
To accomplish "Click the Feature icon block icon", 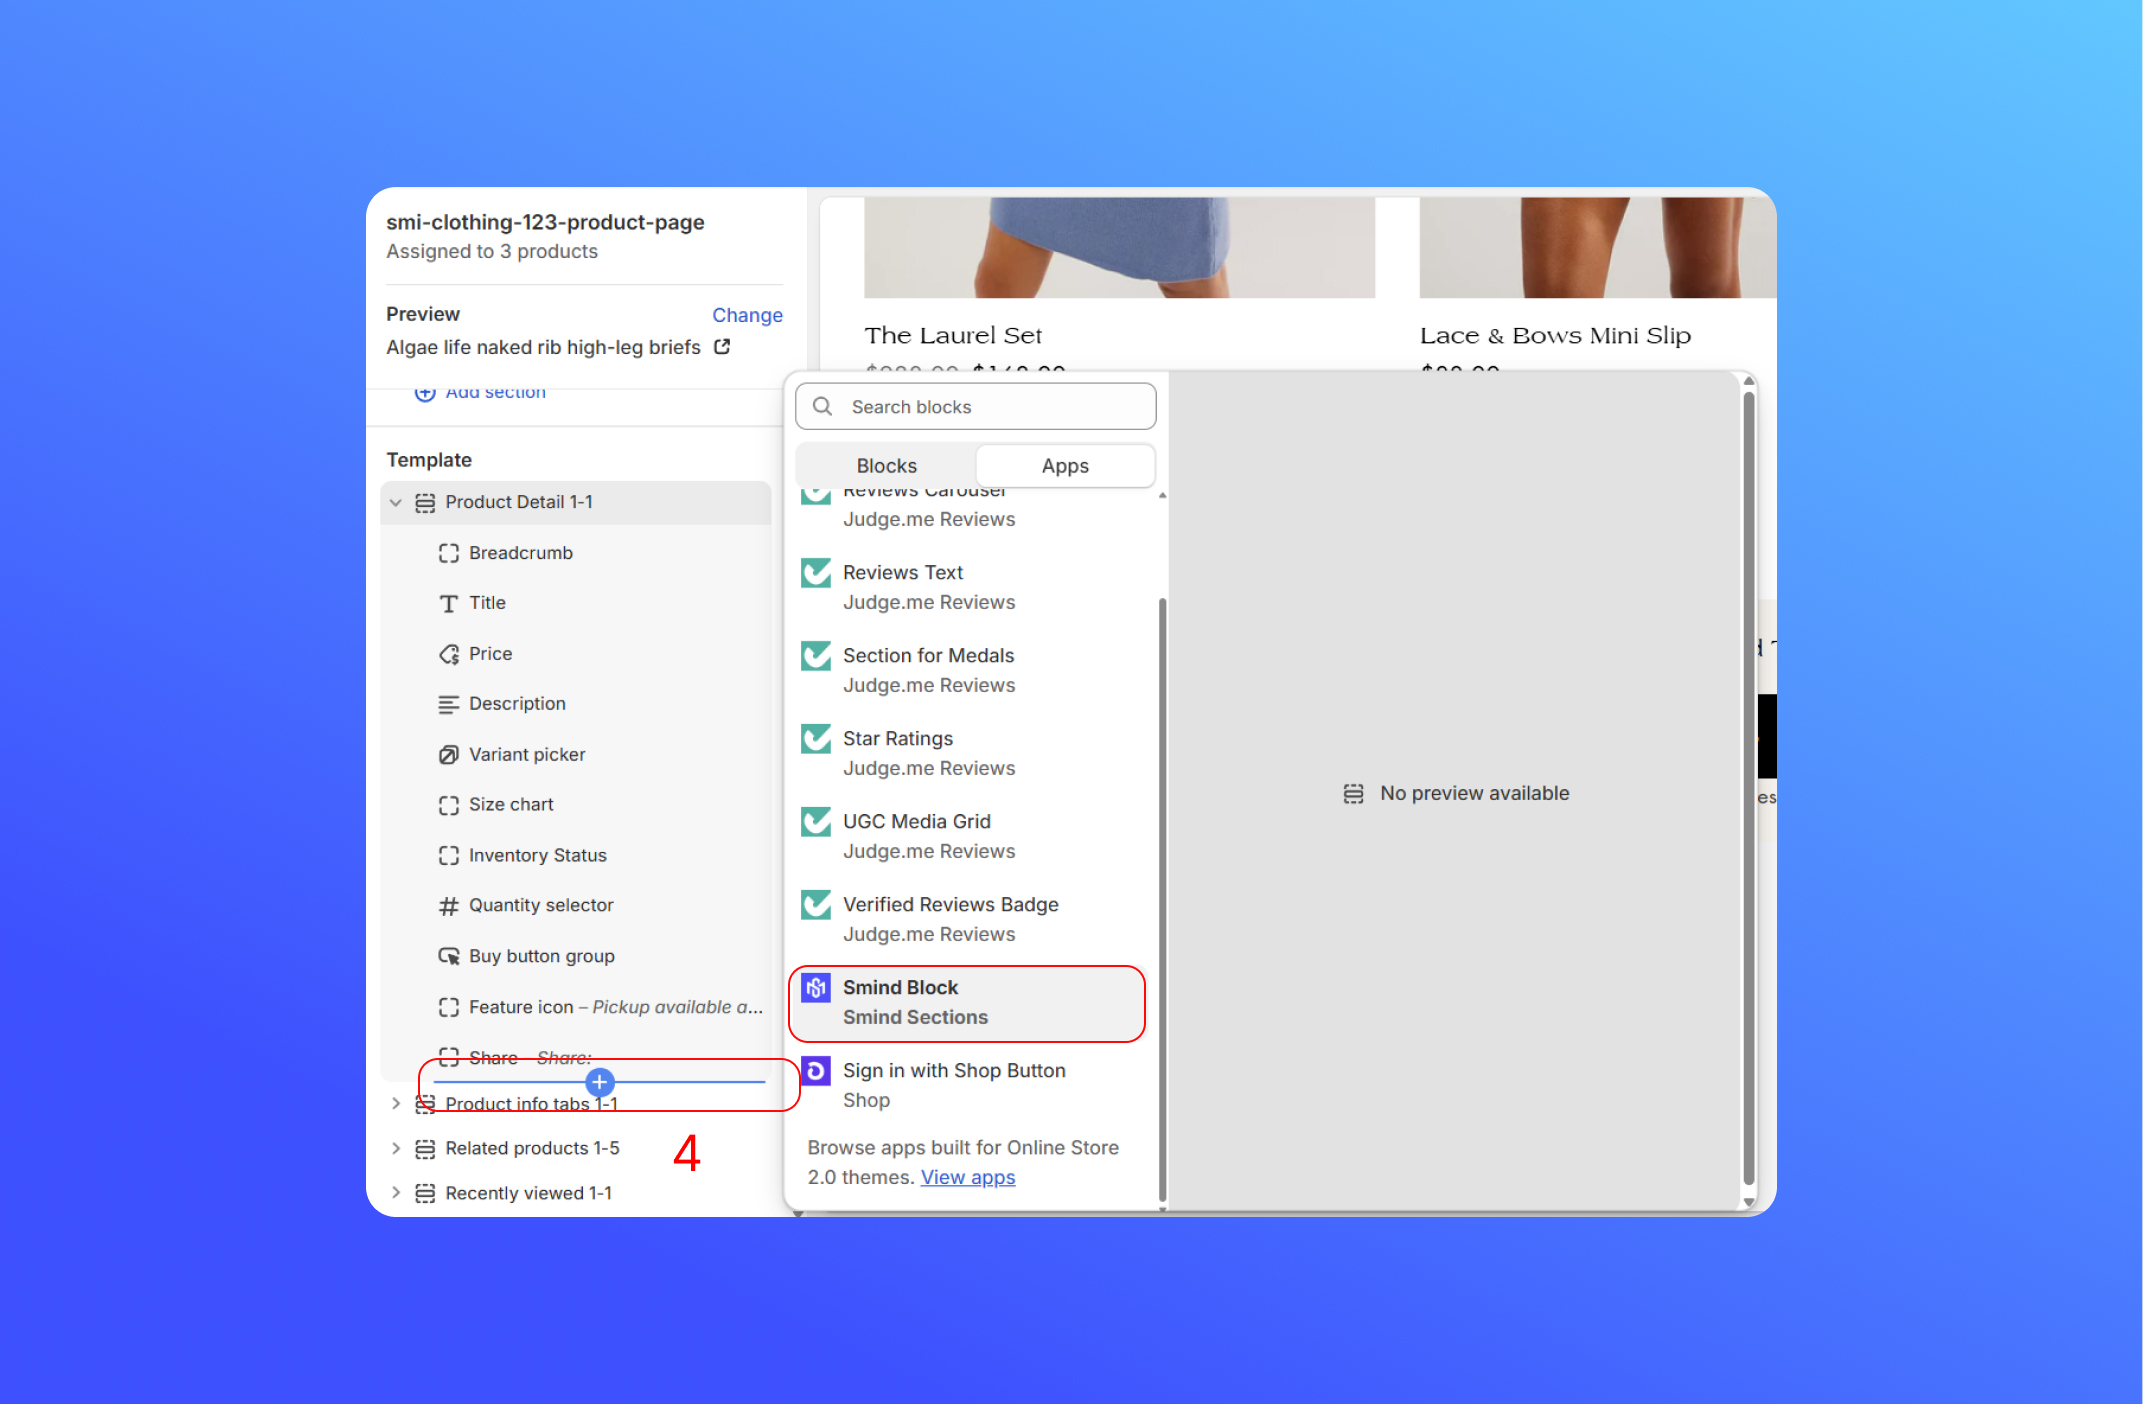I will click(x=449, y=1008).
